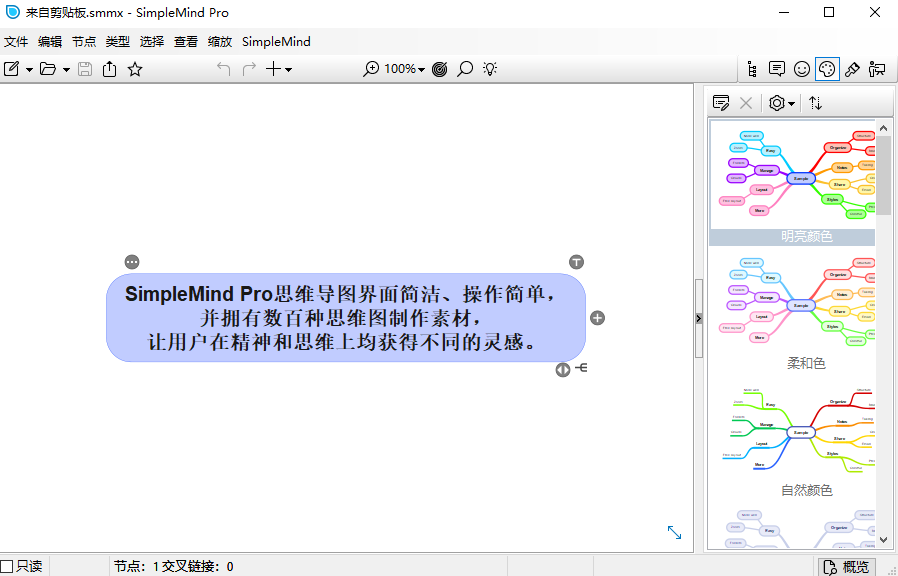Open the presentation mode icon
The width and height of the screenshot is (898, 576).
coord(877,68)
